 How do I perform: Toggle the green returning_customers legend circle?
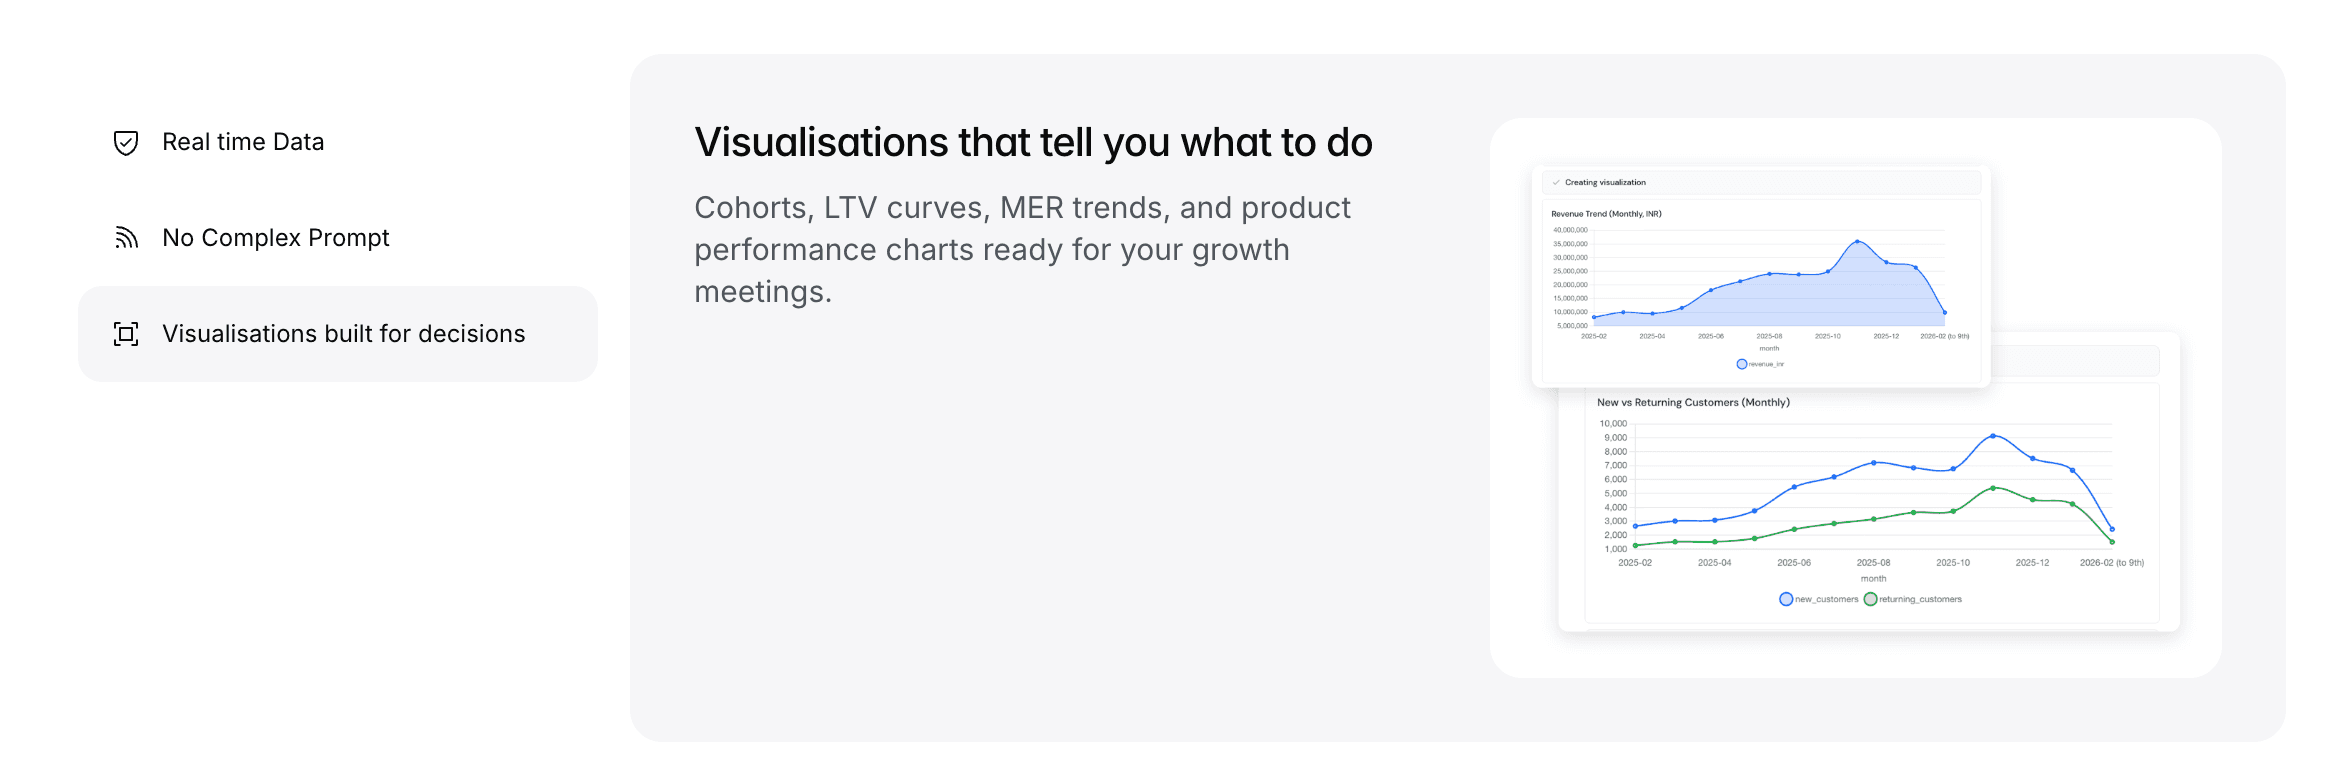tap(1870, 599)
